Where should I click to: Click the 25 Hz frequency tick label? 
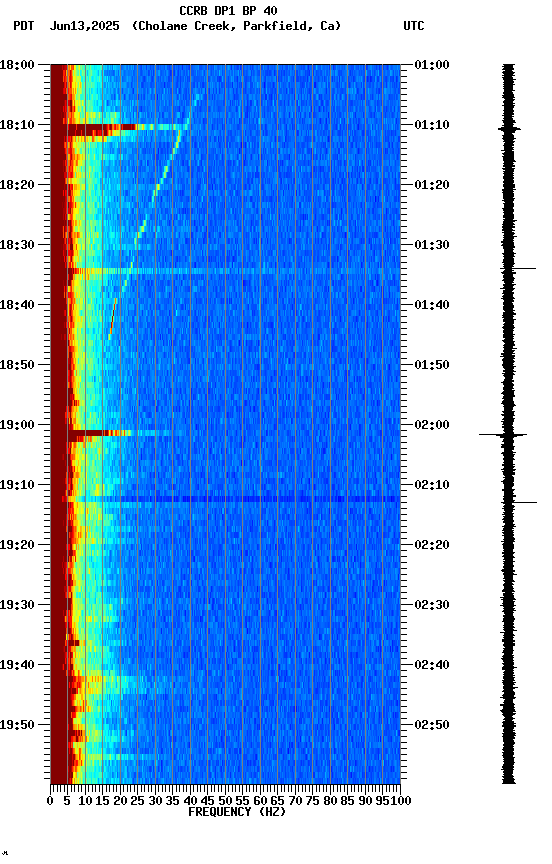(x=138, y=801)
